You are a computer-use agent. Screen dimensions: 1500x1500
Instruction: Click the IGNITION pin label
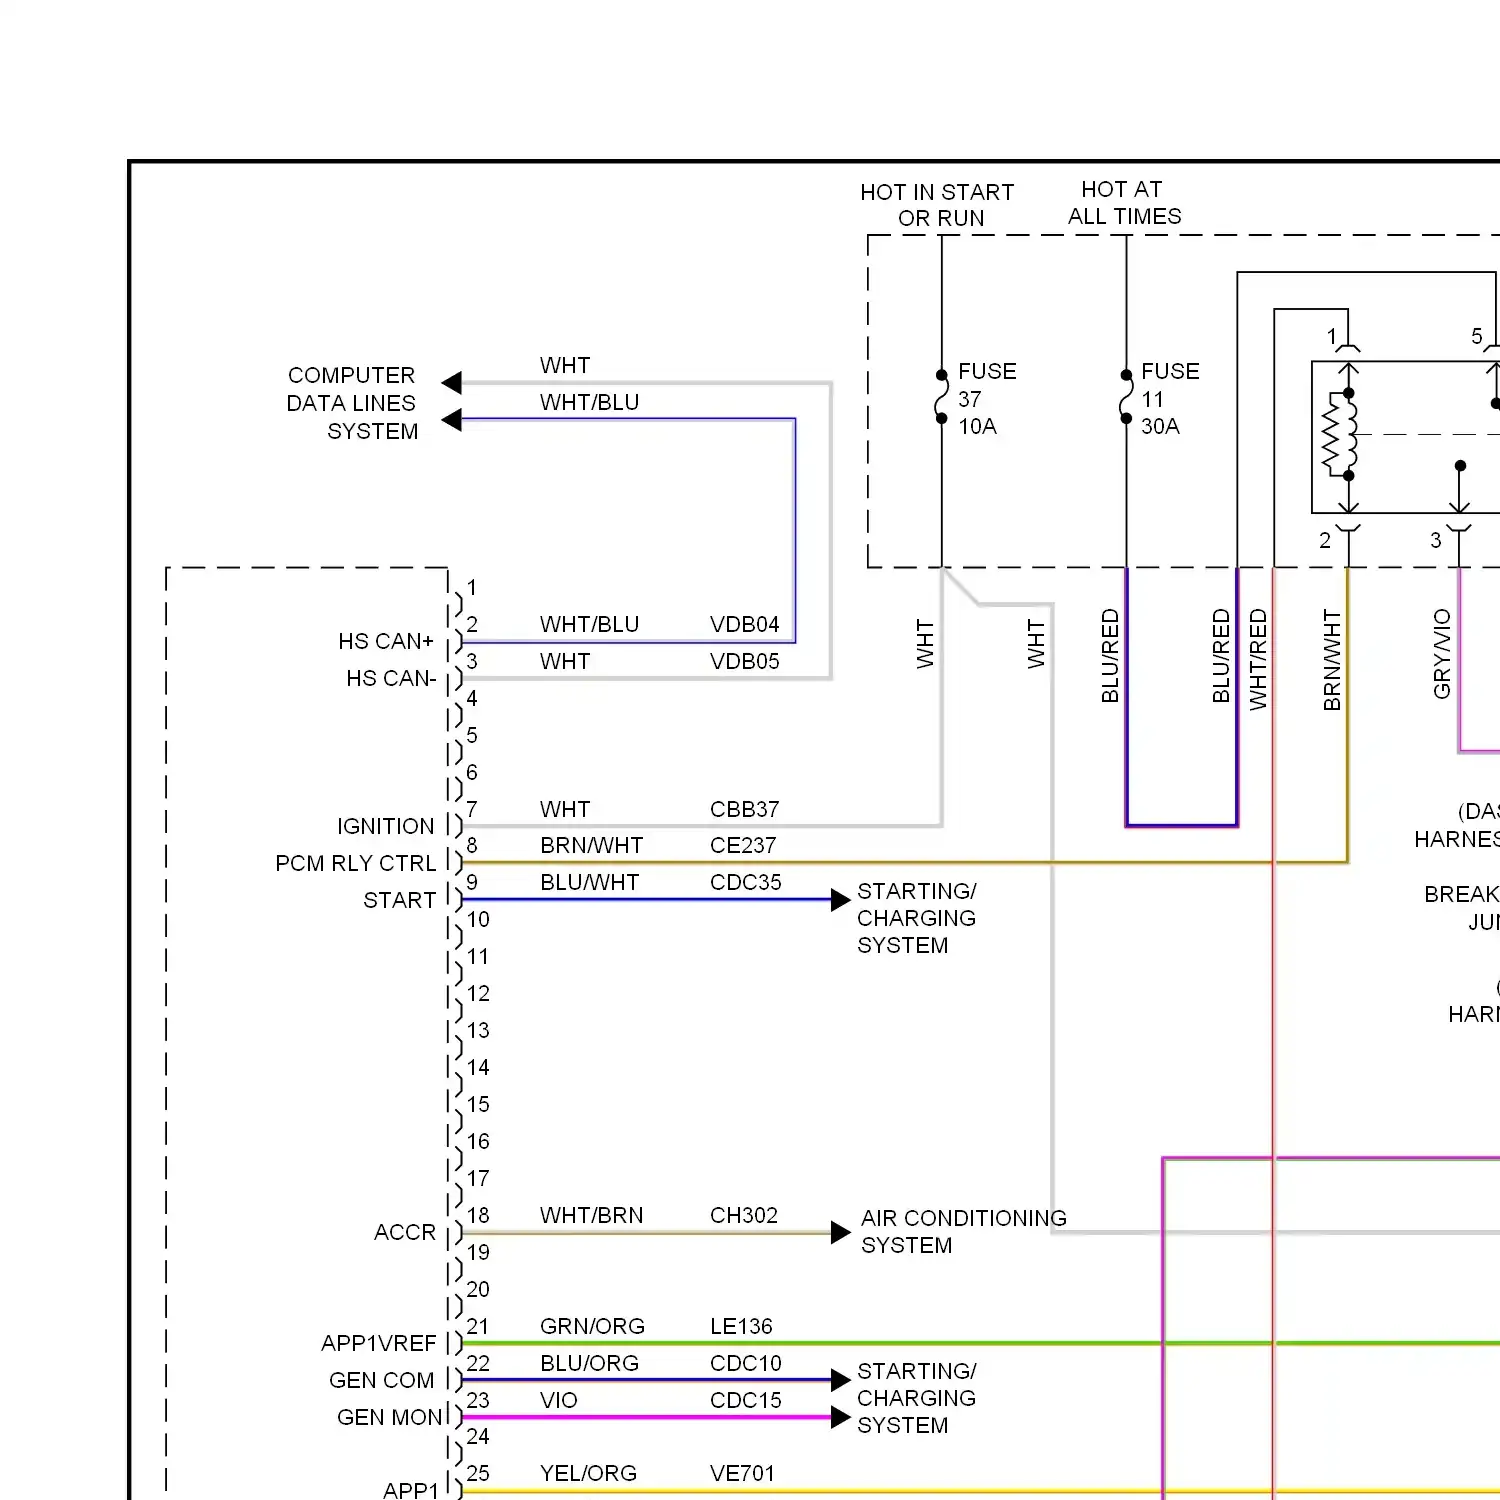pyautogui.click(x=385, y=827)
